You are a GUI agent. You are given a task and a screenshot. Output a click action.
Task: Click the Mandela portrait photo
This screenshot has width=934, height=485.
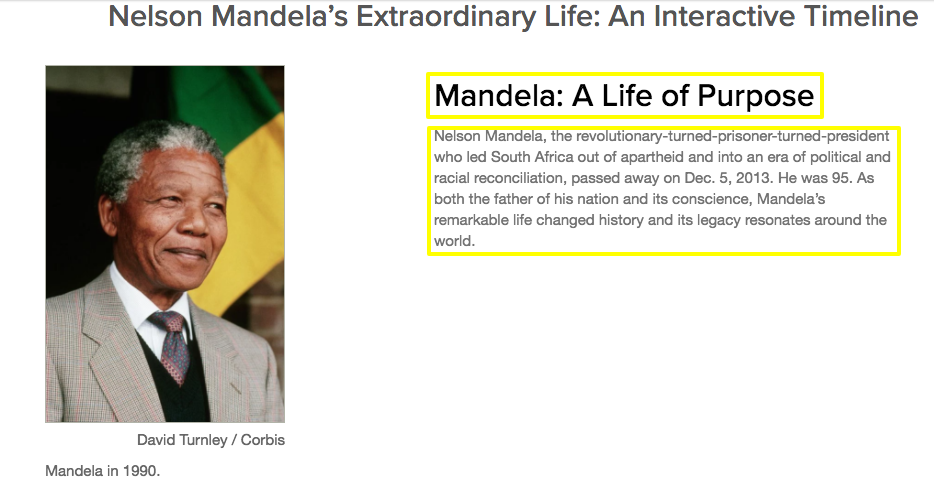tap(165, 244)
